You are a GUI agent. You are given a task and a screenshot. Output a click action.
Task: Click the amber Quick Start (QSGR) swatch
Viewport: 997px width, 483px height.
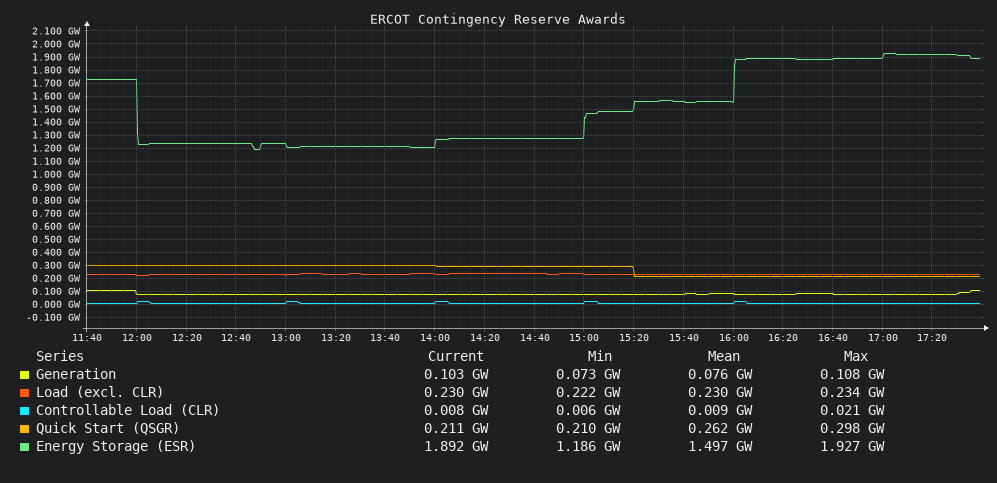coord(24,429)
